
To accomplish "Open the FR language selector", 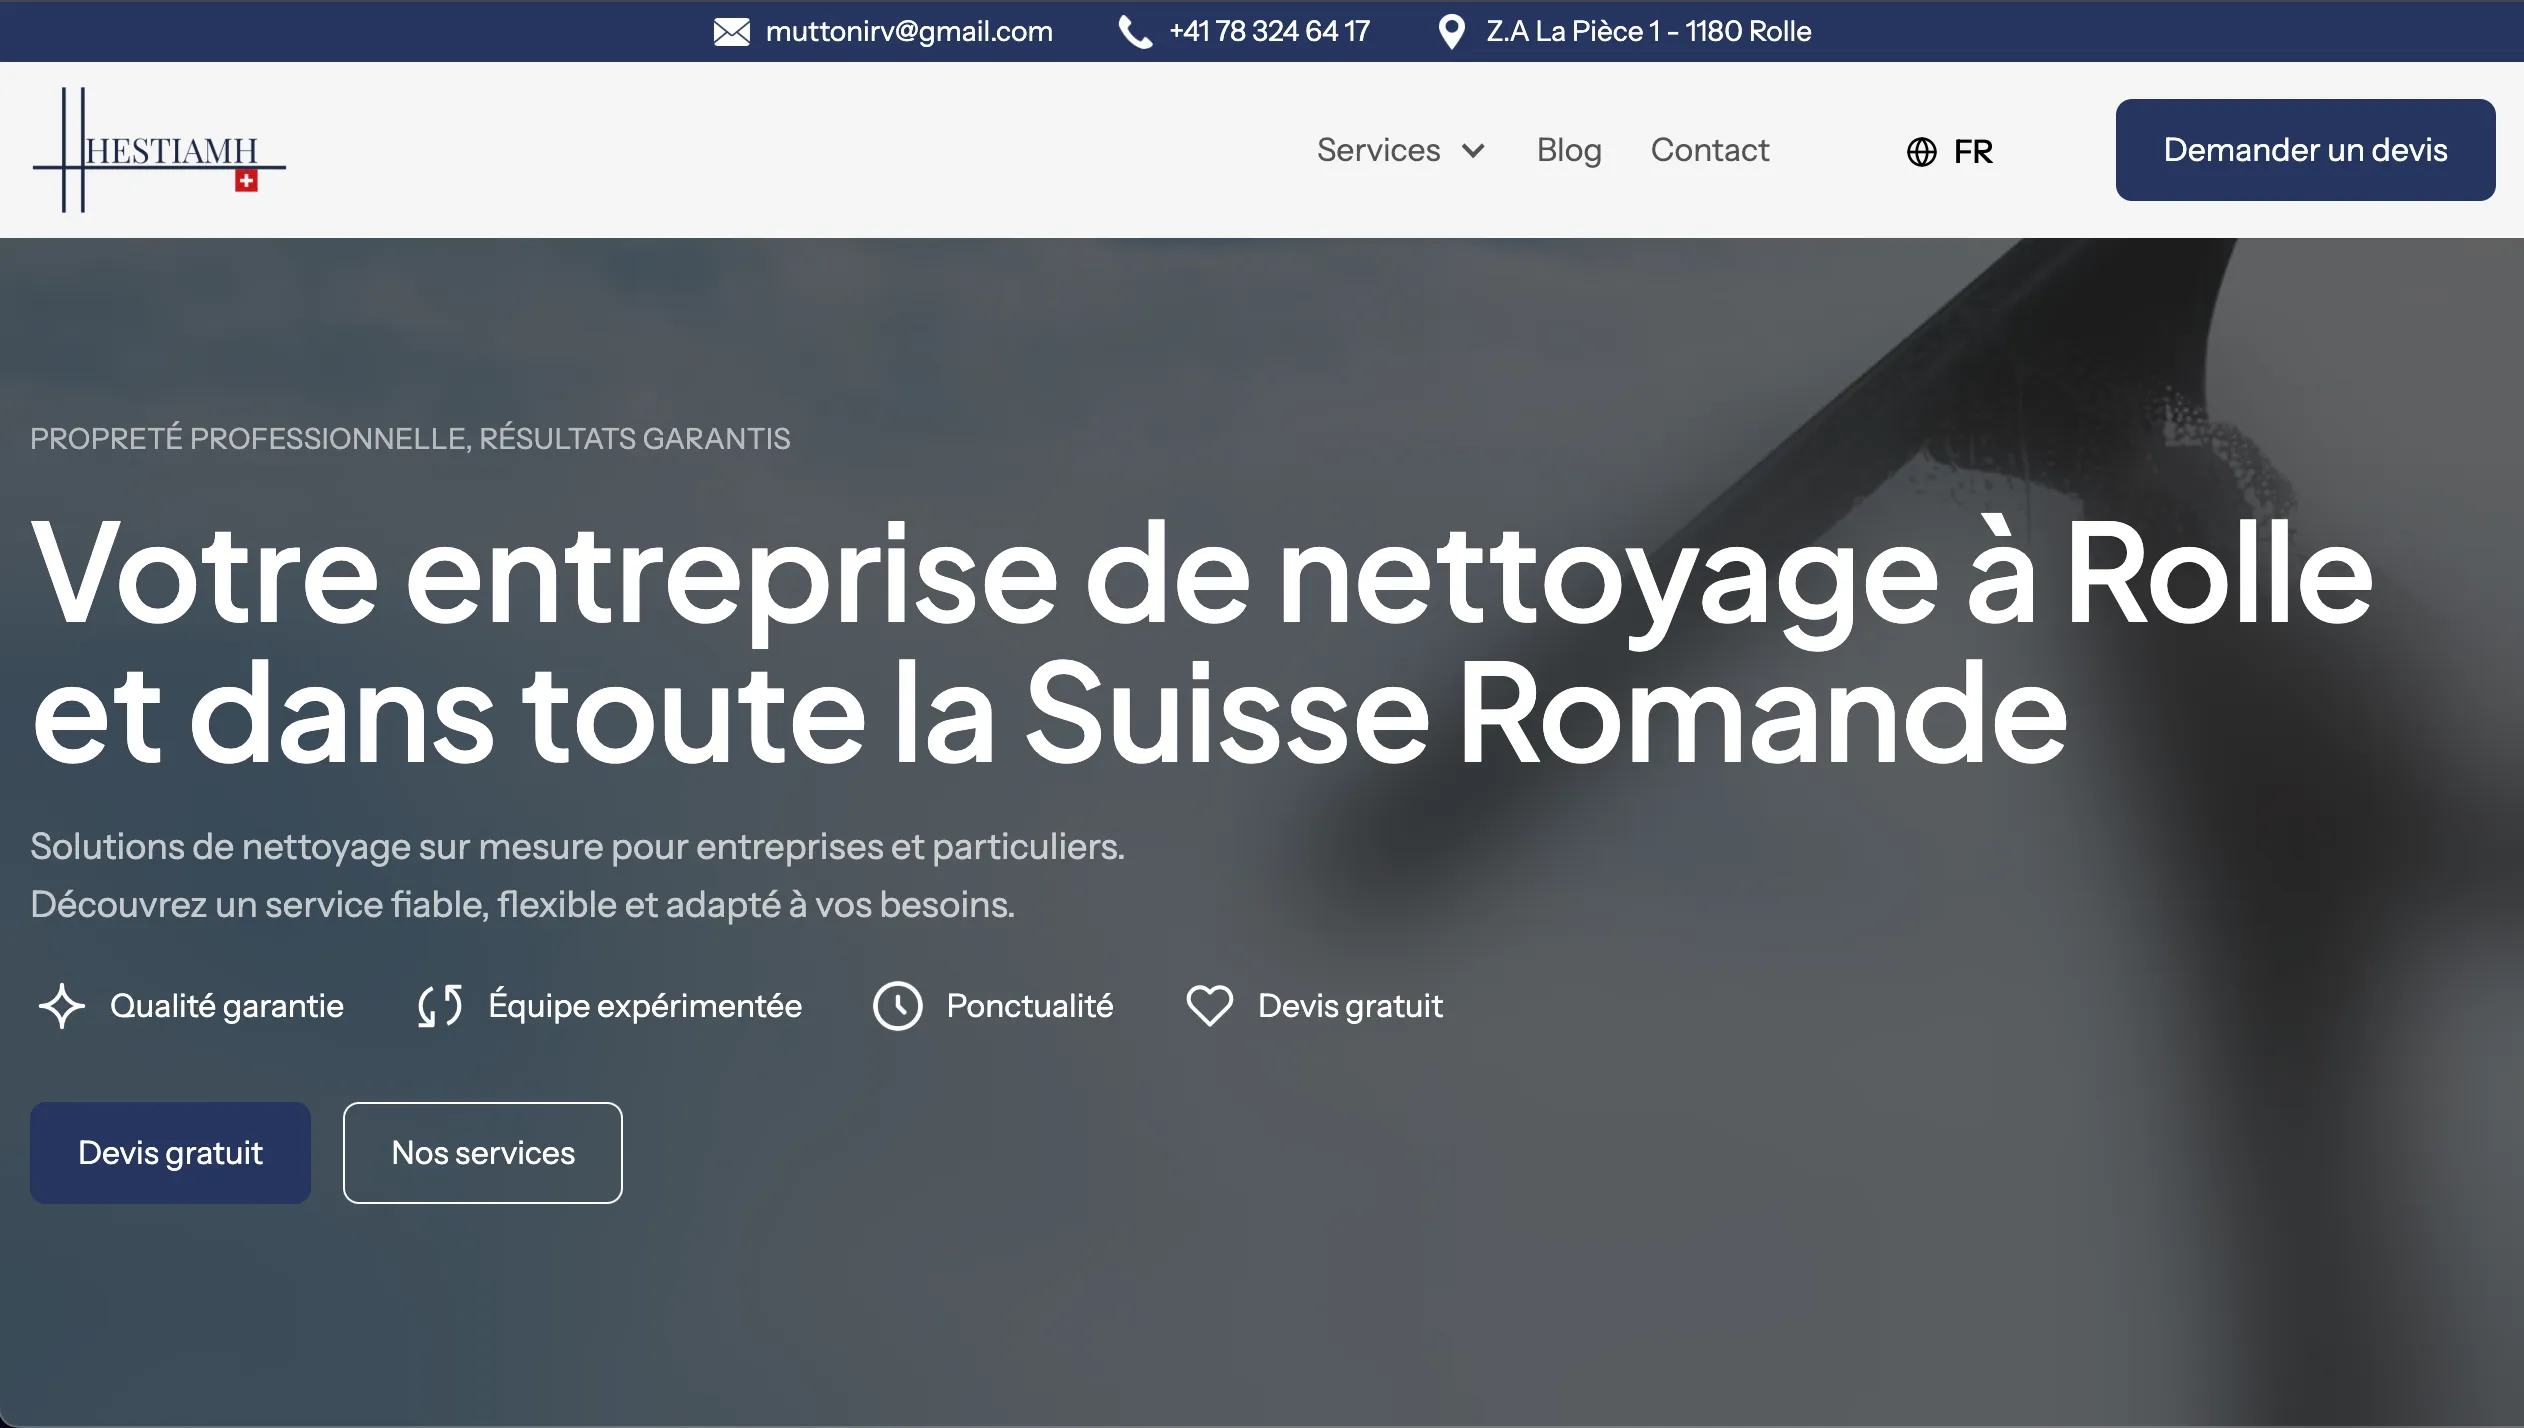I will click(1972, 151).
